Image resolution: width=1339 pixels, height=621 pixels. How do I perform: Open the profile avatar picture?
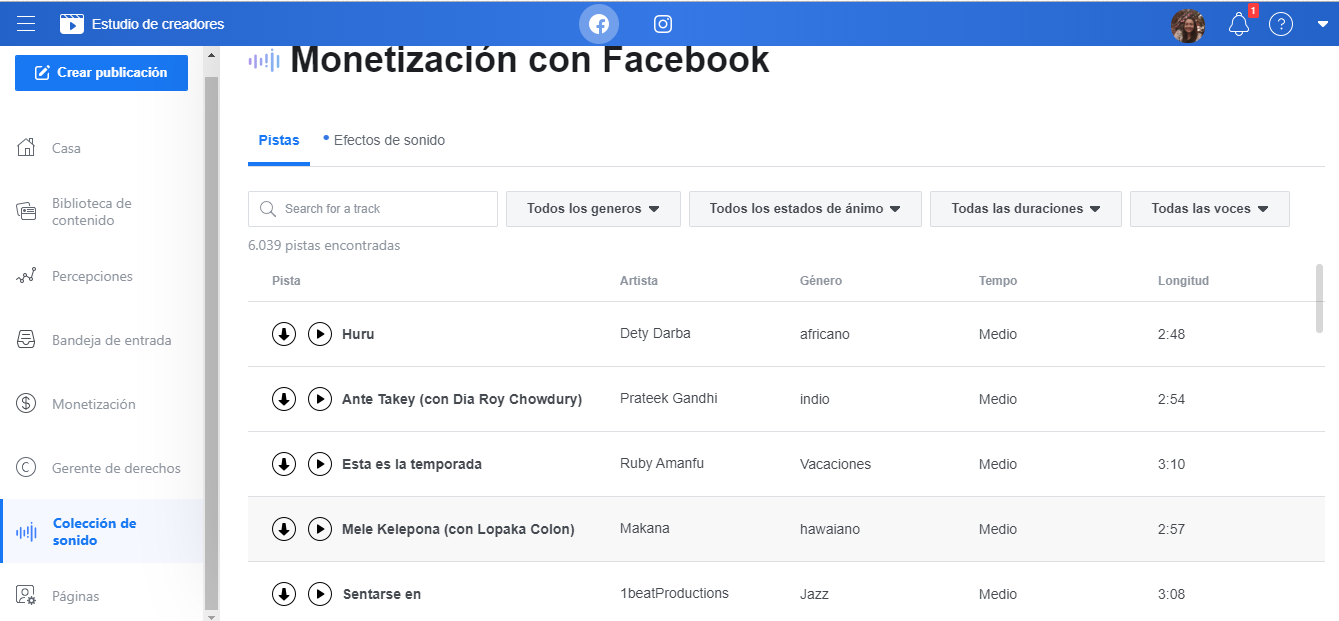click(1188, 25)
